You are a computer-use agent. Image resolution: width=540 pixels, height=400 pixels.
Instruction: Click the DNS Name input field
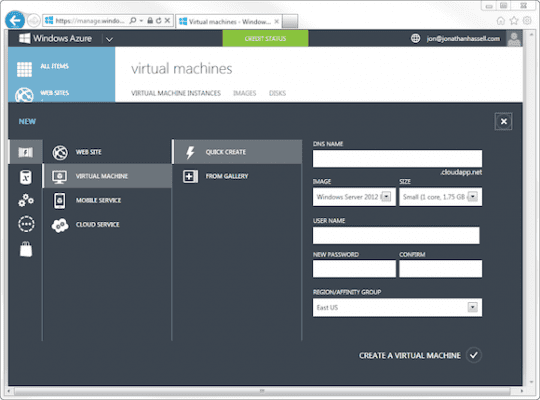point(397,158)
